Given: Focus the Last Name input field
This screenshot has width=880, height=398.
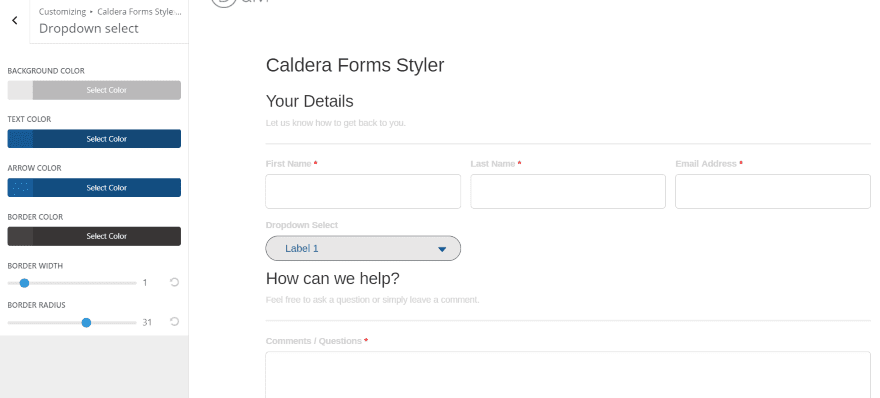Looking at the screenshot, I should point(568,191).
